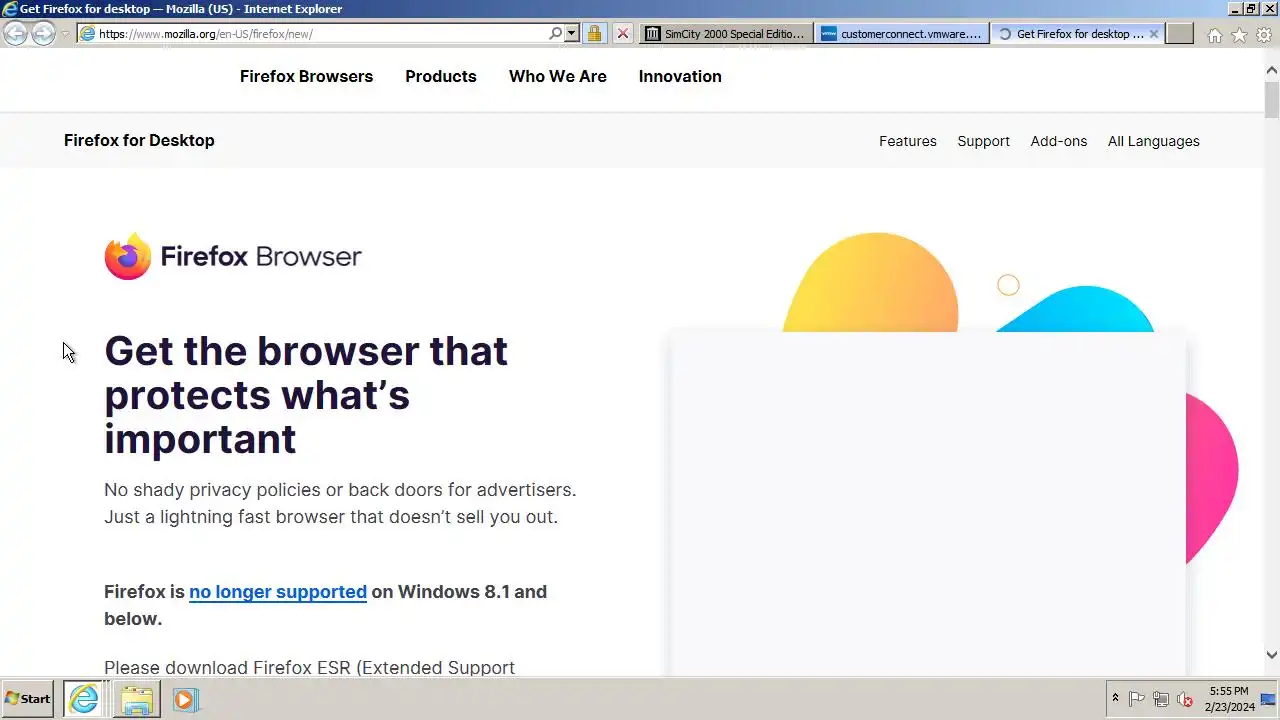Open the Tools gear icon
The height and width of the screenshot is (720, 1280).
(x=1264, y=35)
